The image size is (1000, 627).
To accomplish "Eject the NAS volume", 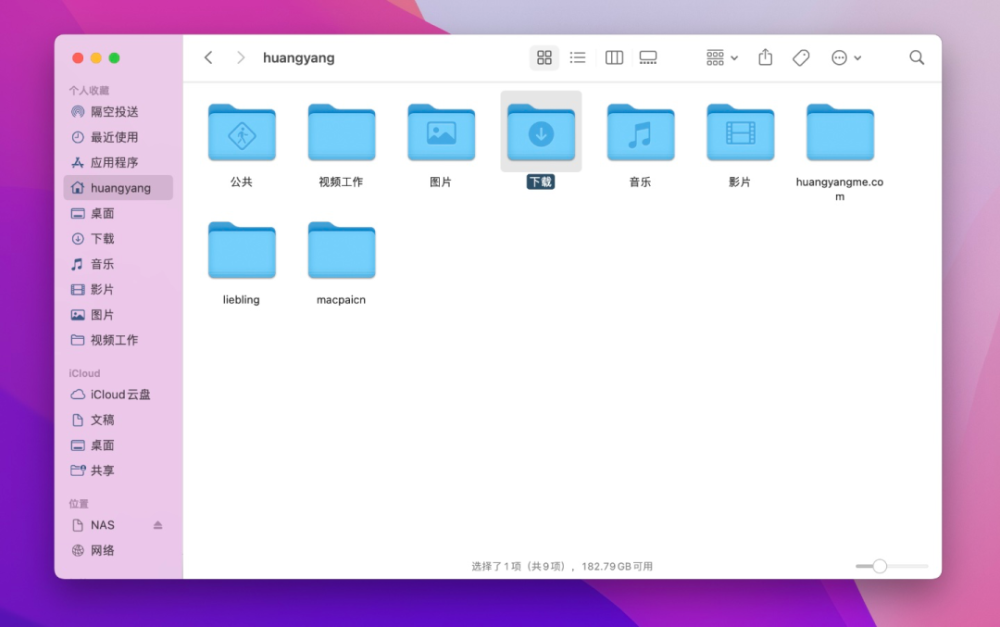I will click(x=157, y=525).
